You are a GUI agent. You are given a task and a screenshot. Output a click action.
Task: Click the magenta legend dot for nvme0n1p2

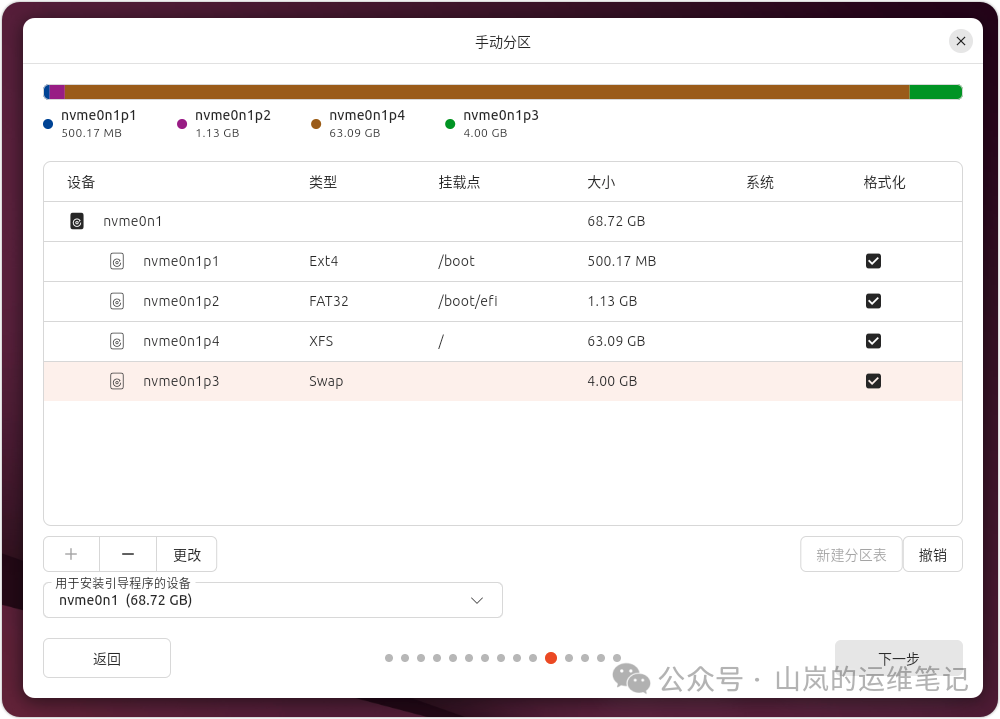[x=181, y=124]
